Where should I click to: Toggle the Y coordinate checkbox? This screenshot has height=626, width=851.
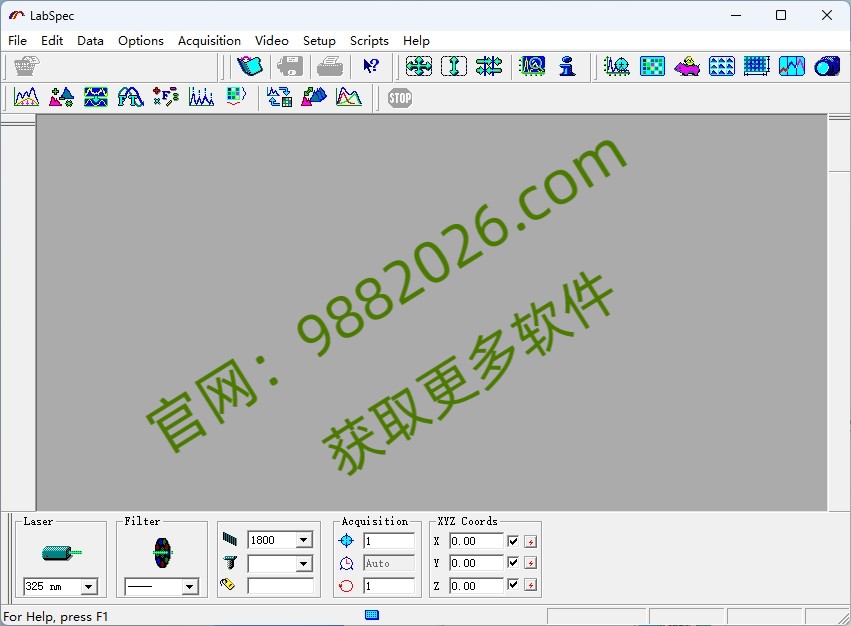coord(513,562)
